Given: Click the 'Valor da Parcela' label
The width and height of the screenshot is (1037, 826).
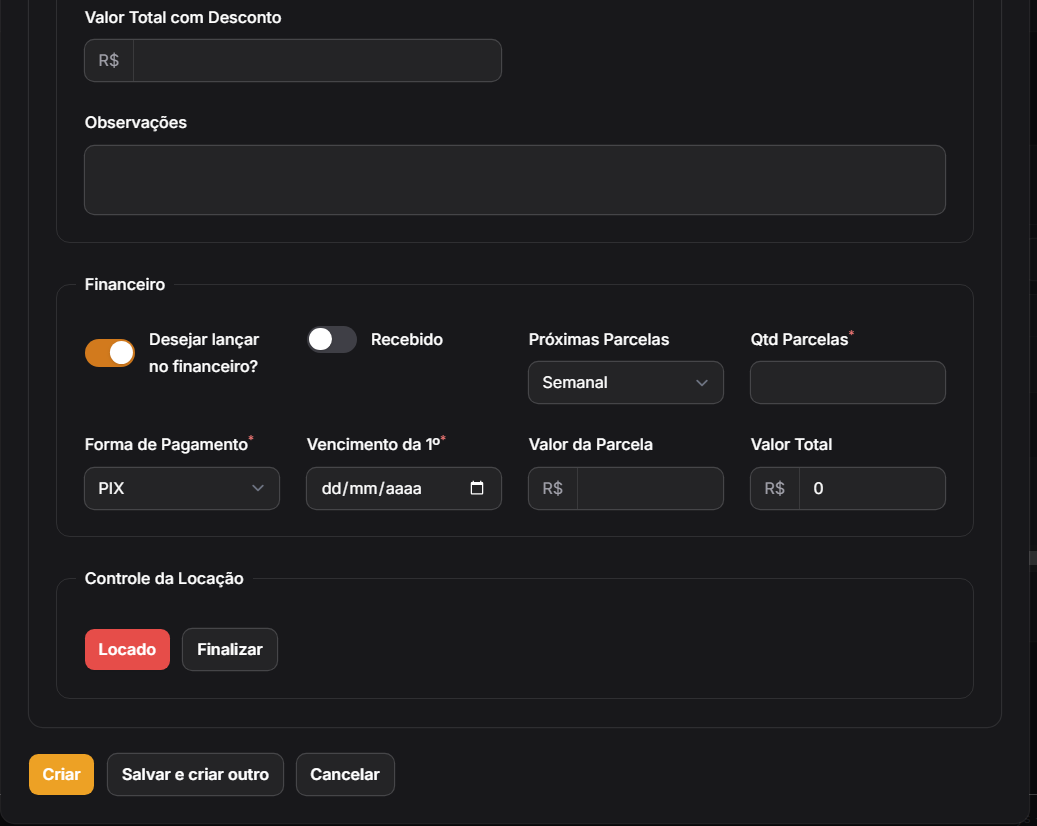Looking at the screenshot, I should click(x=591, y=444).
